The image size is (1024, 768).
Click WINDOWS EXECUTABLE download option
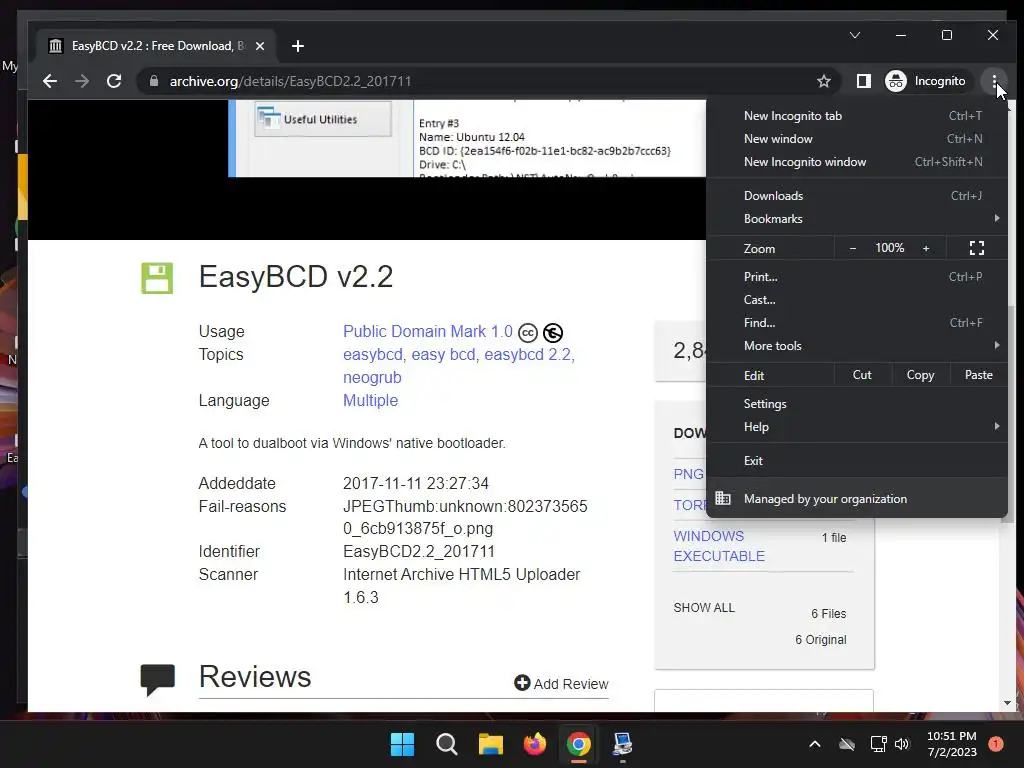[x=718, y=546]
